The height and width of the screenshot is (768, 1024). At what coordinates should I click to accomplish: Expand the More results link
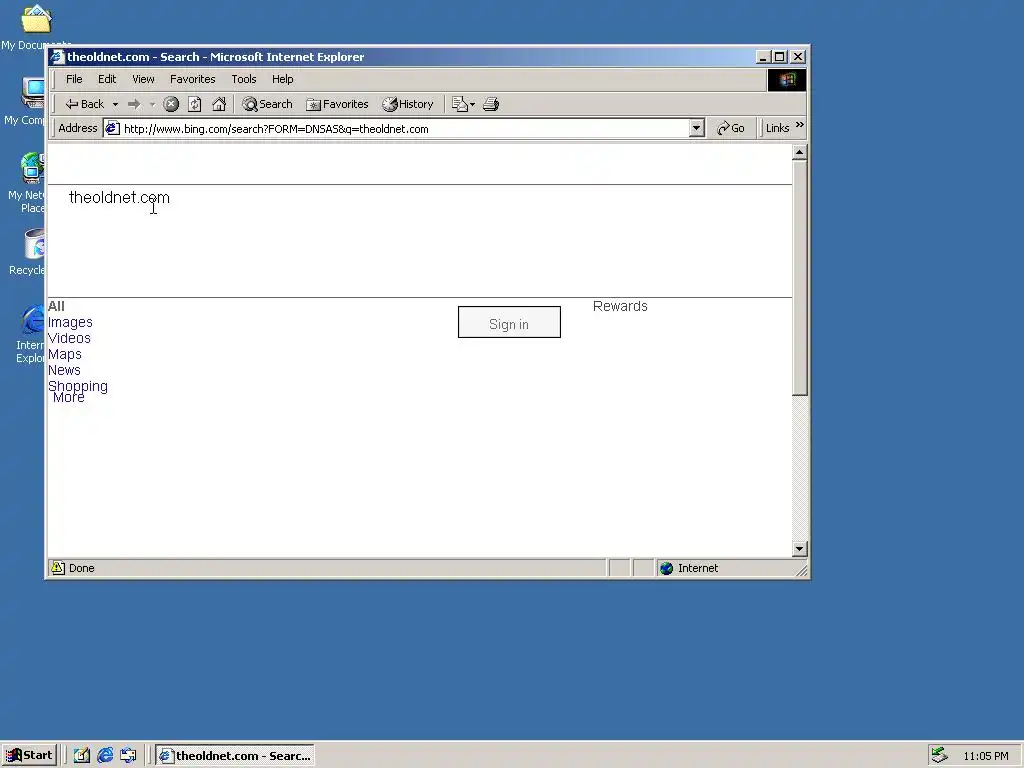[x=69, y=398]
